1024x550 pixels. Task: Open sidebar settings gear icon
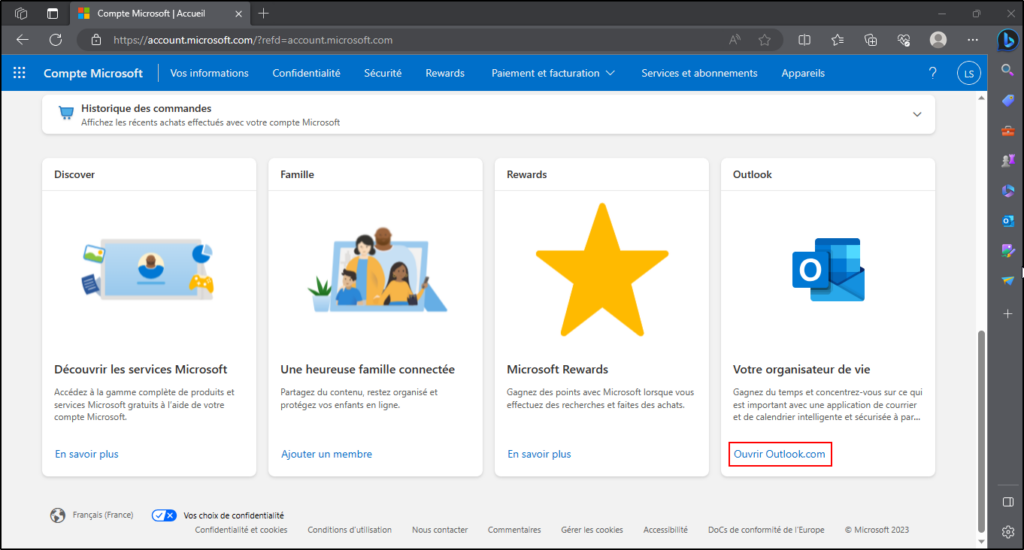(1008, 532)
